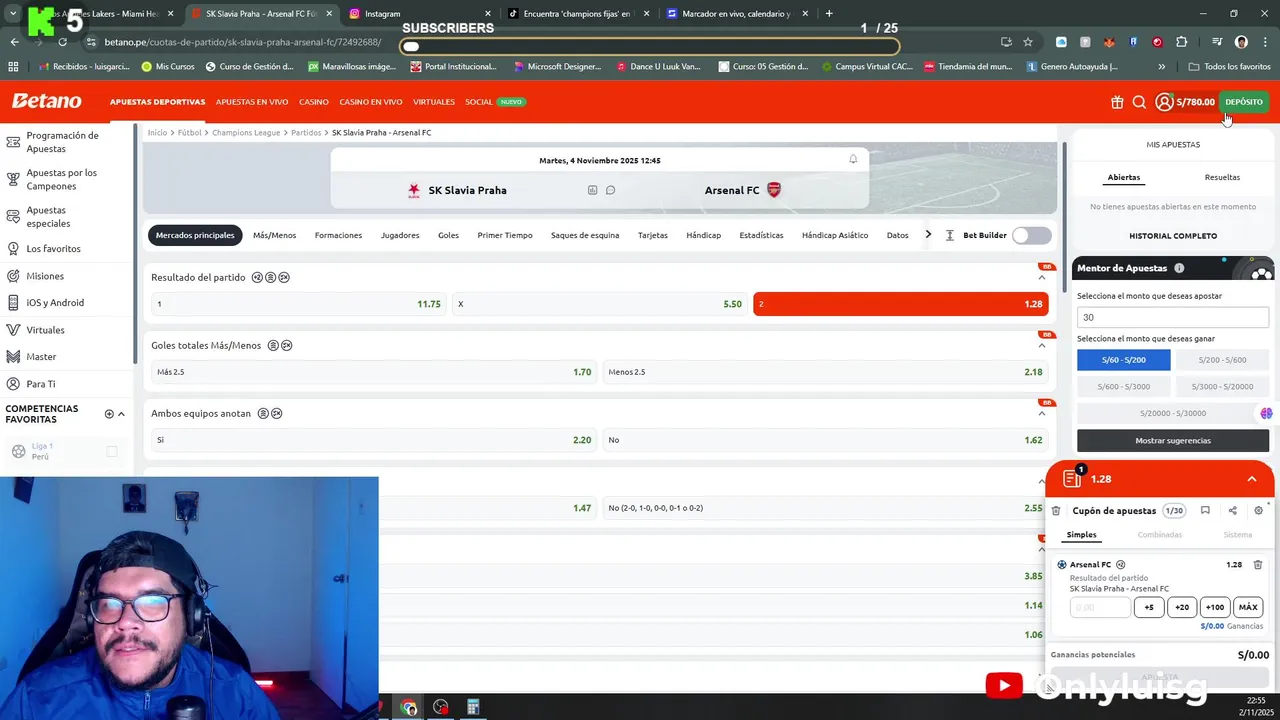Select the S/20000 - S/30000 winnings range

1172,413
